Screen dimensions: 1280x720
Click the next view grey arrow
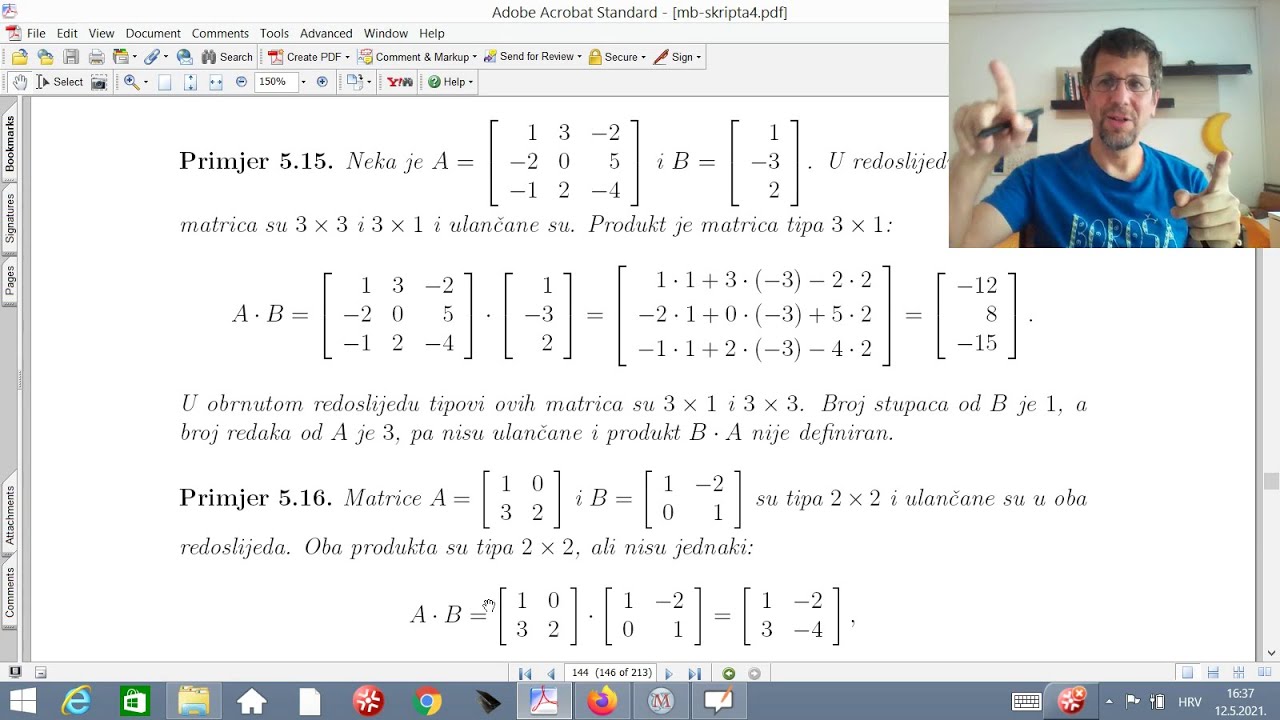(x=754, y=674)
